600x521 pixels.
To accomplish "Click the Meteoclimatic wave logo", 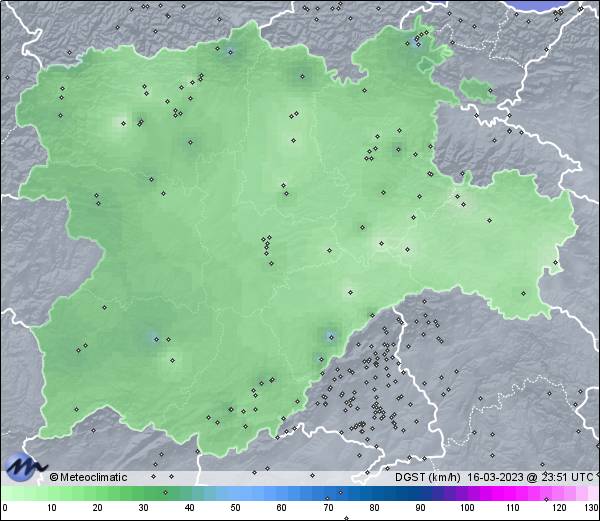I will [x=26, y=466].
